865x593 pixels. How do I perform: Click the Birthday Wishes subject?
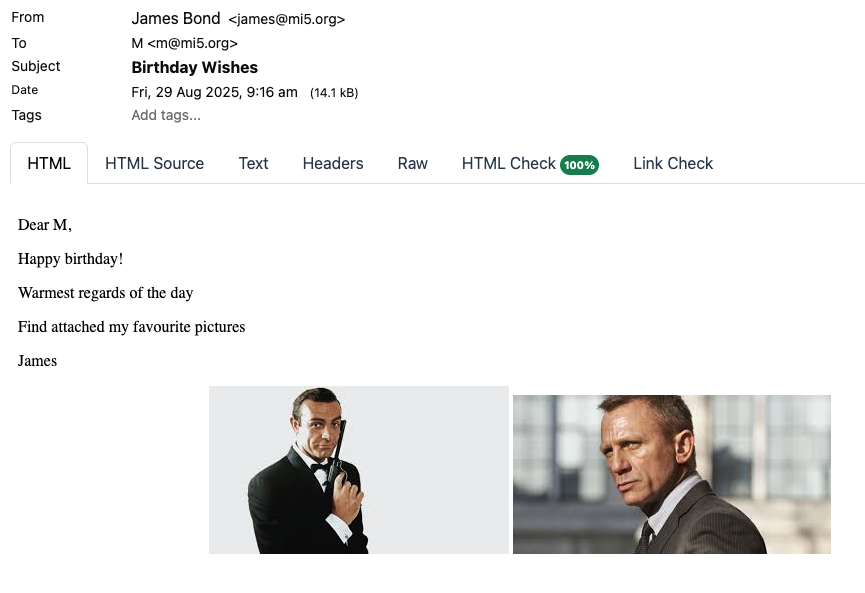195,68
